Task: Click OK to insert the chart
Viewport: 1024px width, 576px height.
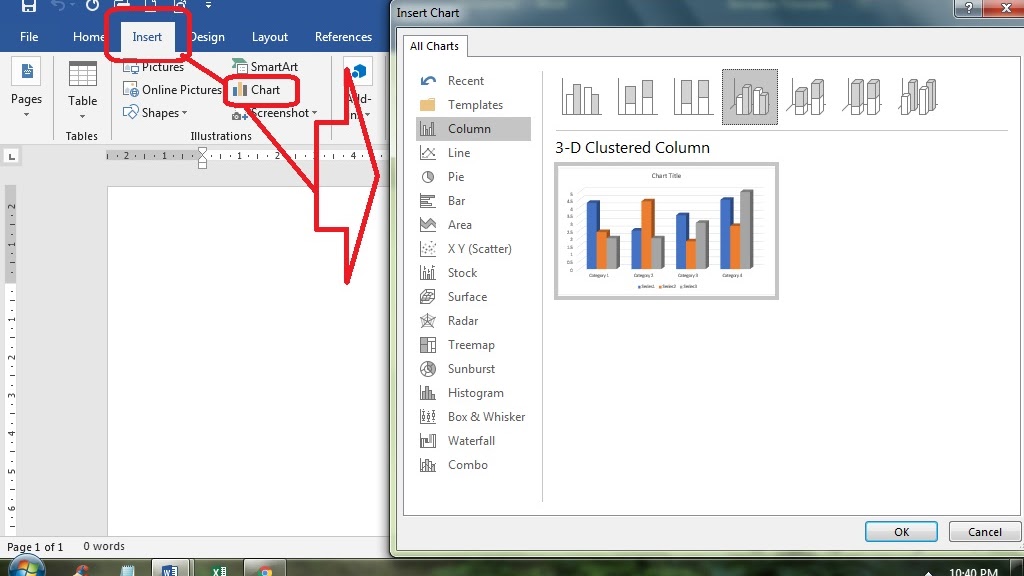Action: pyautogui.click(x=899, y=531)
